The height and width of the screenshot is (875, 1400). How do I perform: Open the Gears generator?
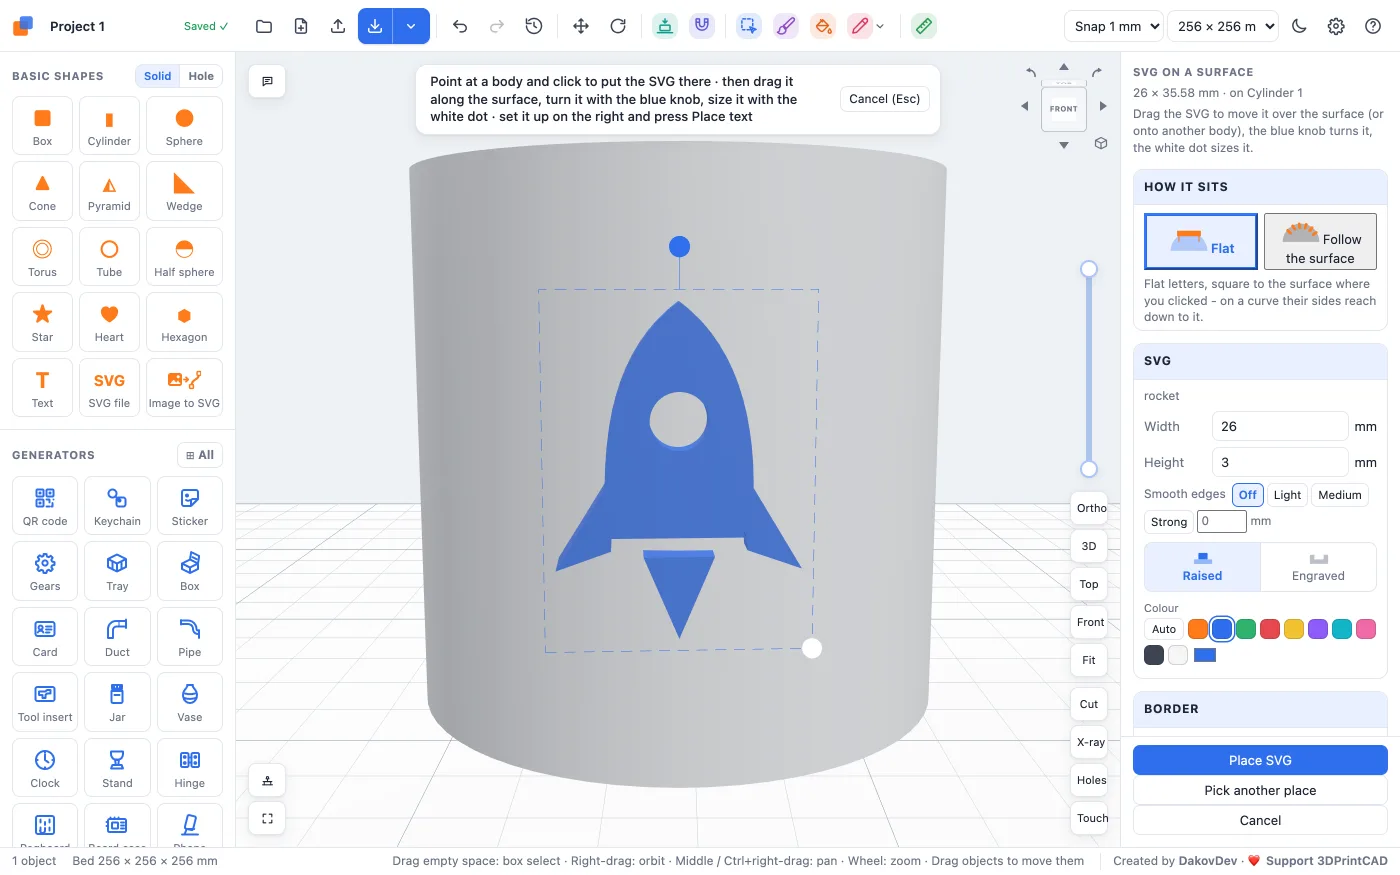[45, 571]
